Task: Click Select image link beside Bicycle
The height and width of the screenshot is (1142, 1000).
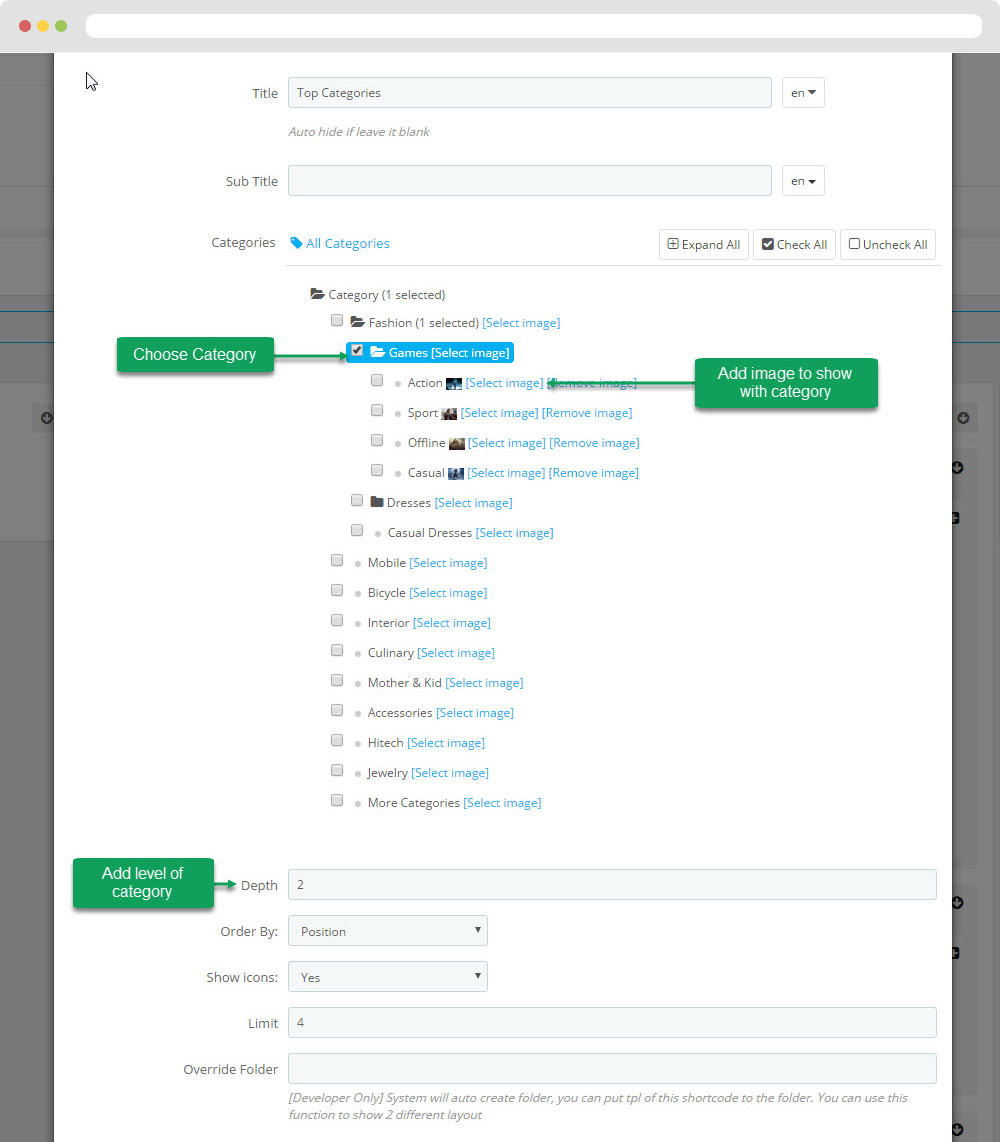Action: click(448, 593)
